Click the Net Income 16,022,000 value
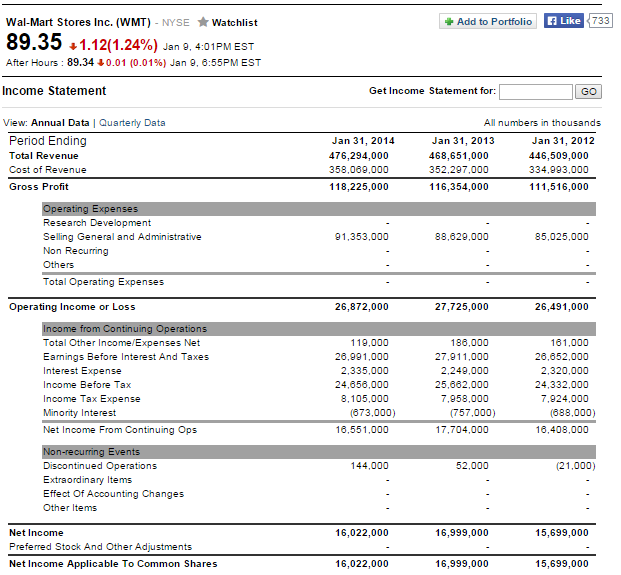 tap(362, 533)
